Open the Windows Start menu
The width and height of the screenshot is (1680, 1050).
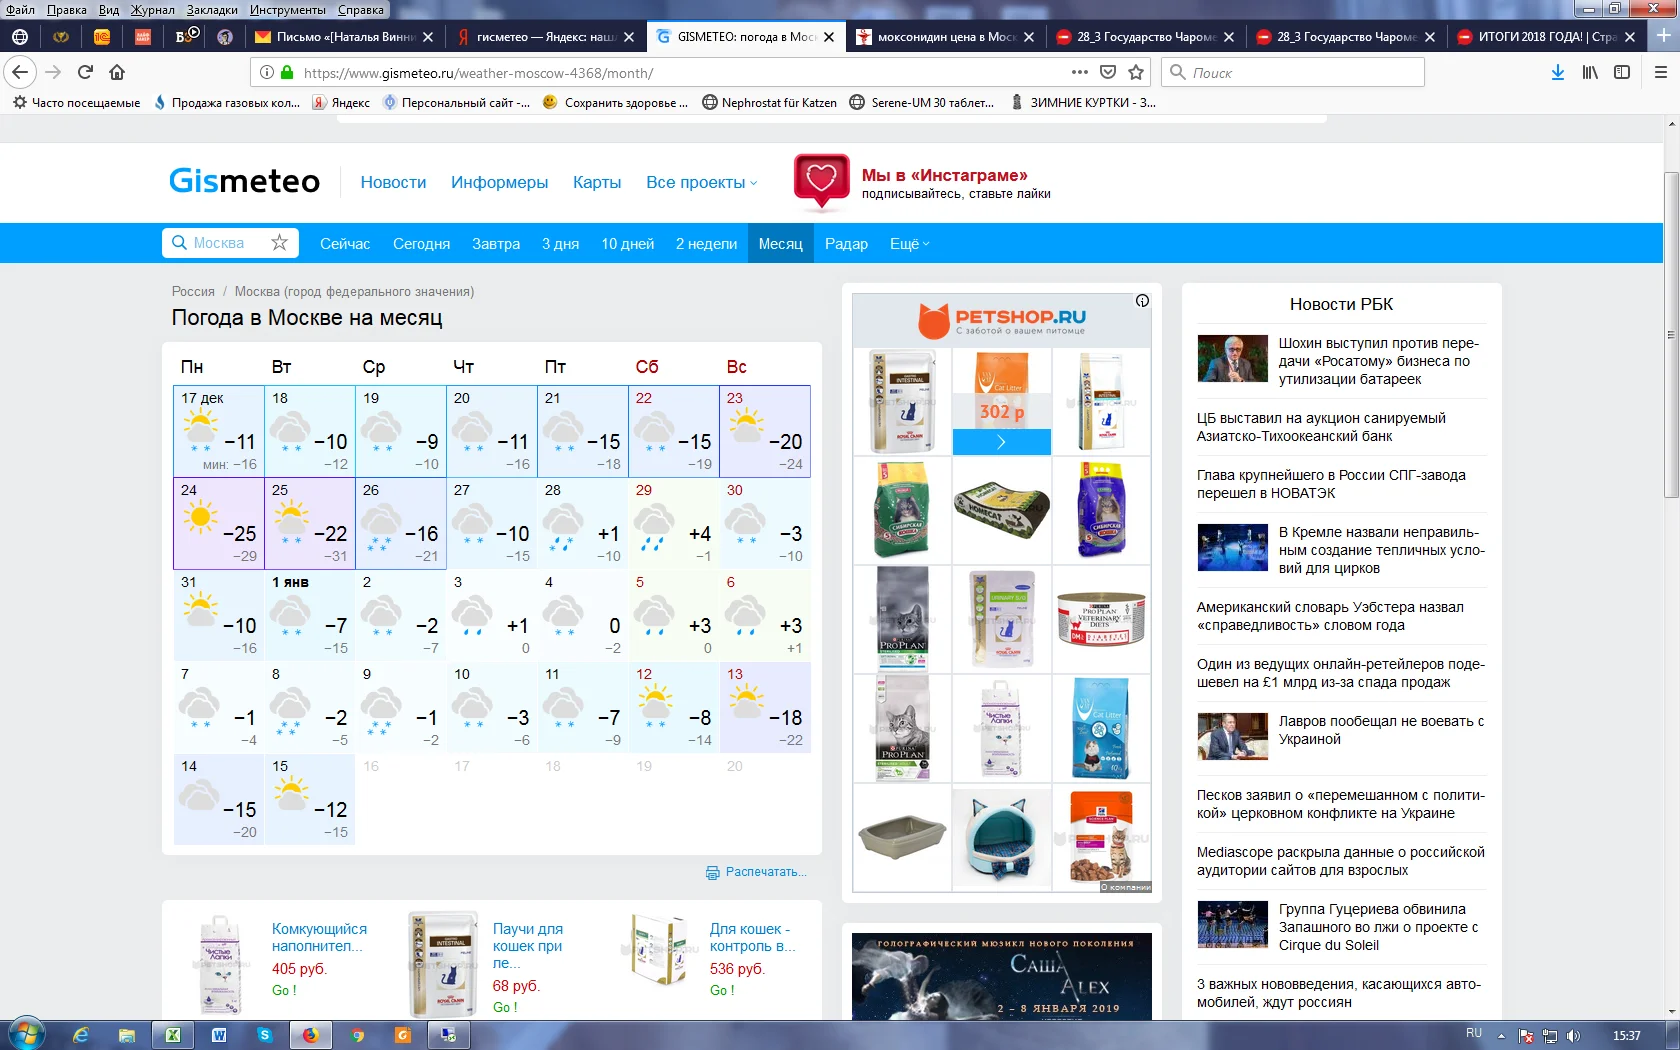pyautogui.click(x=26, y=1035)
